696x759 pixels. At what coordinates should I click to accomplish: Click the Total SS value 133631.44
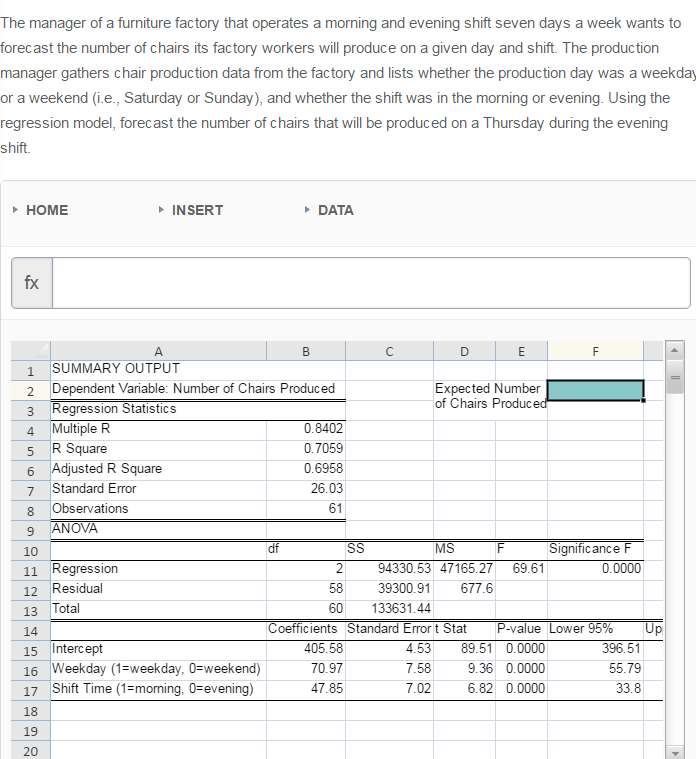[x=390, y=608]
